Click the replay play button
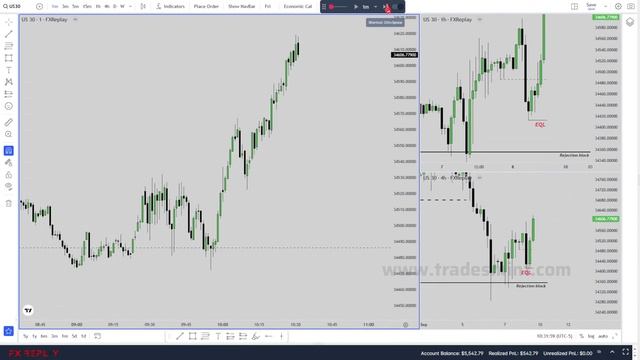Viewport: 640px width, 360px height. (356, 7)
